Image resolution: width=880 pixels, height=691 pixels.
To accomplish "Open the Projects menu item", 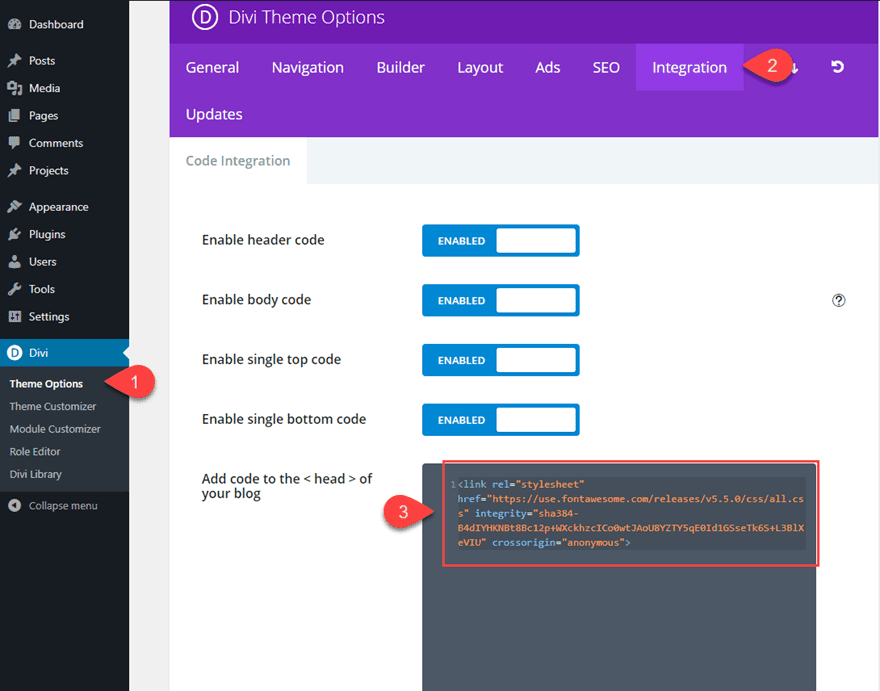I will pos(48,171).
